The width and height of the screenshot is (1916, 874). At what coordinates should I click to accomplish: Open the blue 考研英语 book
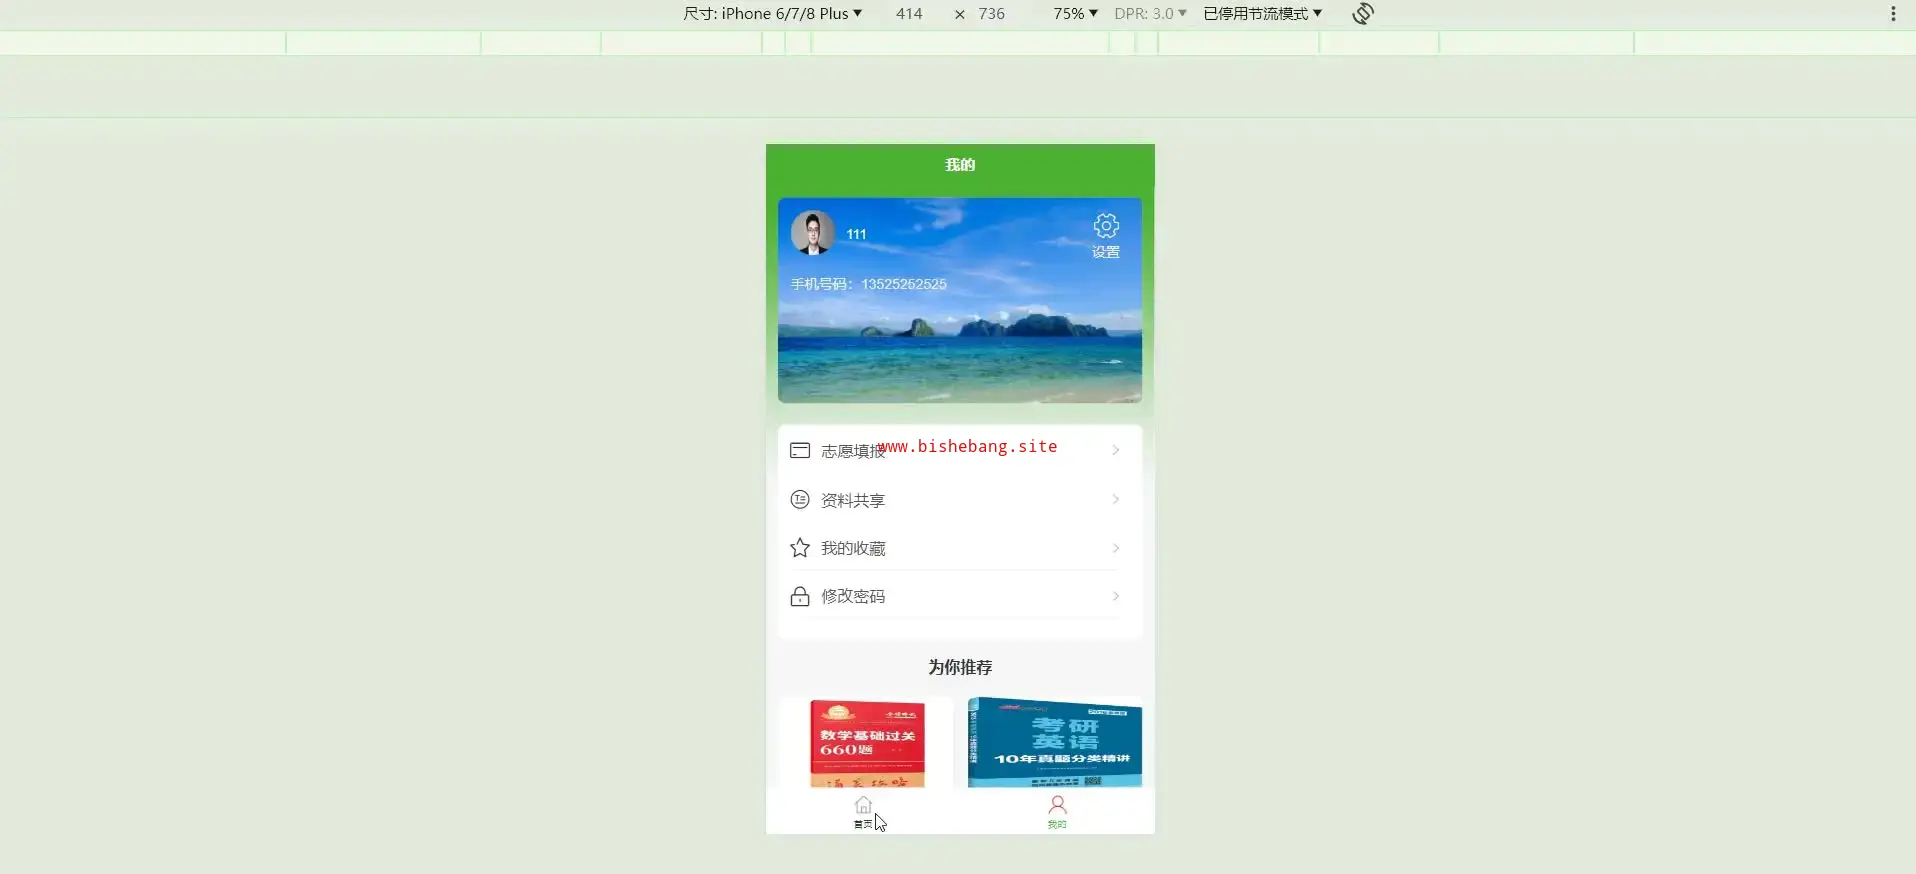(x=1054, y=743)
